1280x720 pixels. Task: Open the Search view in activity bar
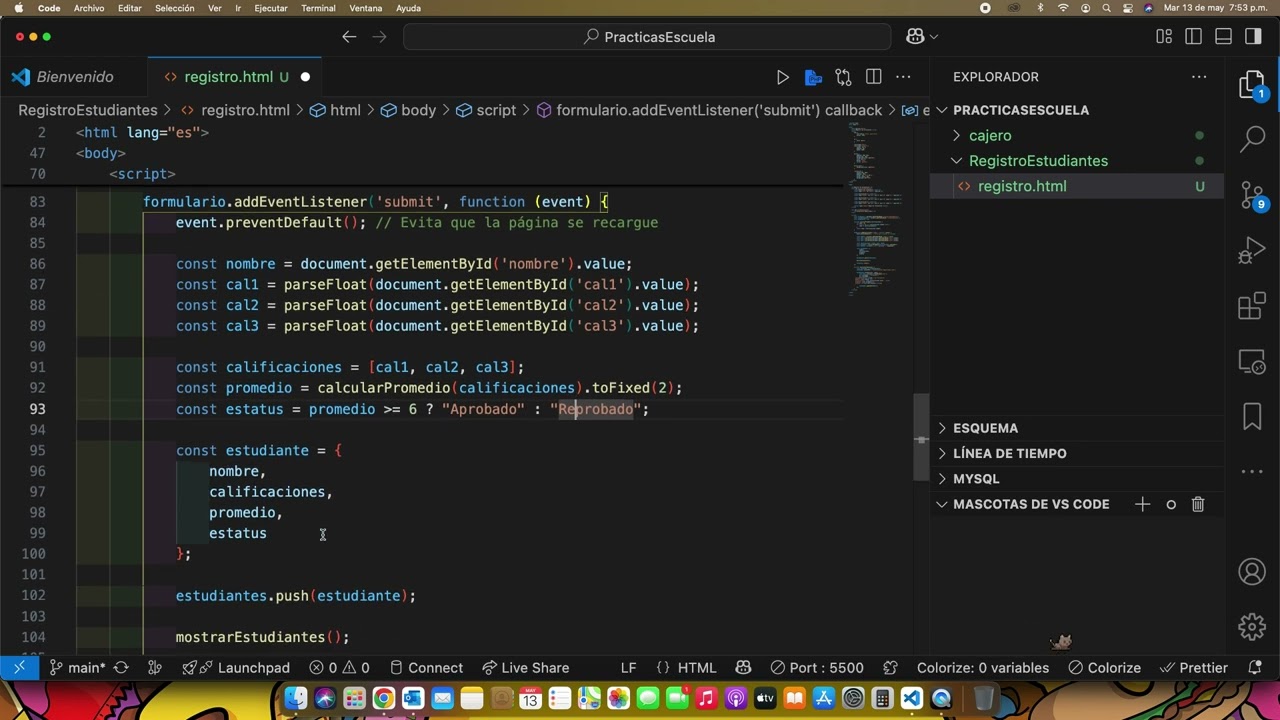(x=1252, y=139)
